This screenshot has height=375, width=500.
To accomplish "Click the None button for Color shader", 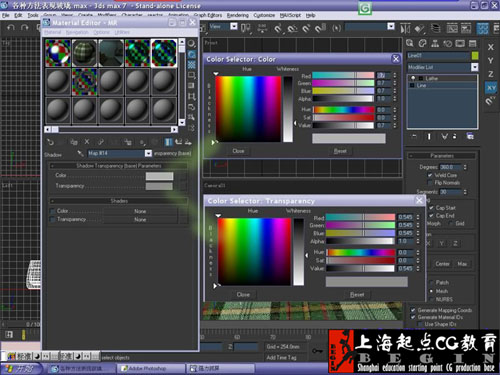I will 140,211.
